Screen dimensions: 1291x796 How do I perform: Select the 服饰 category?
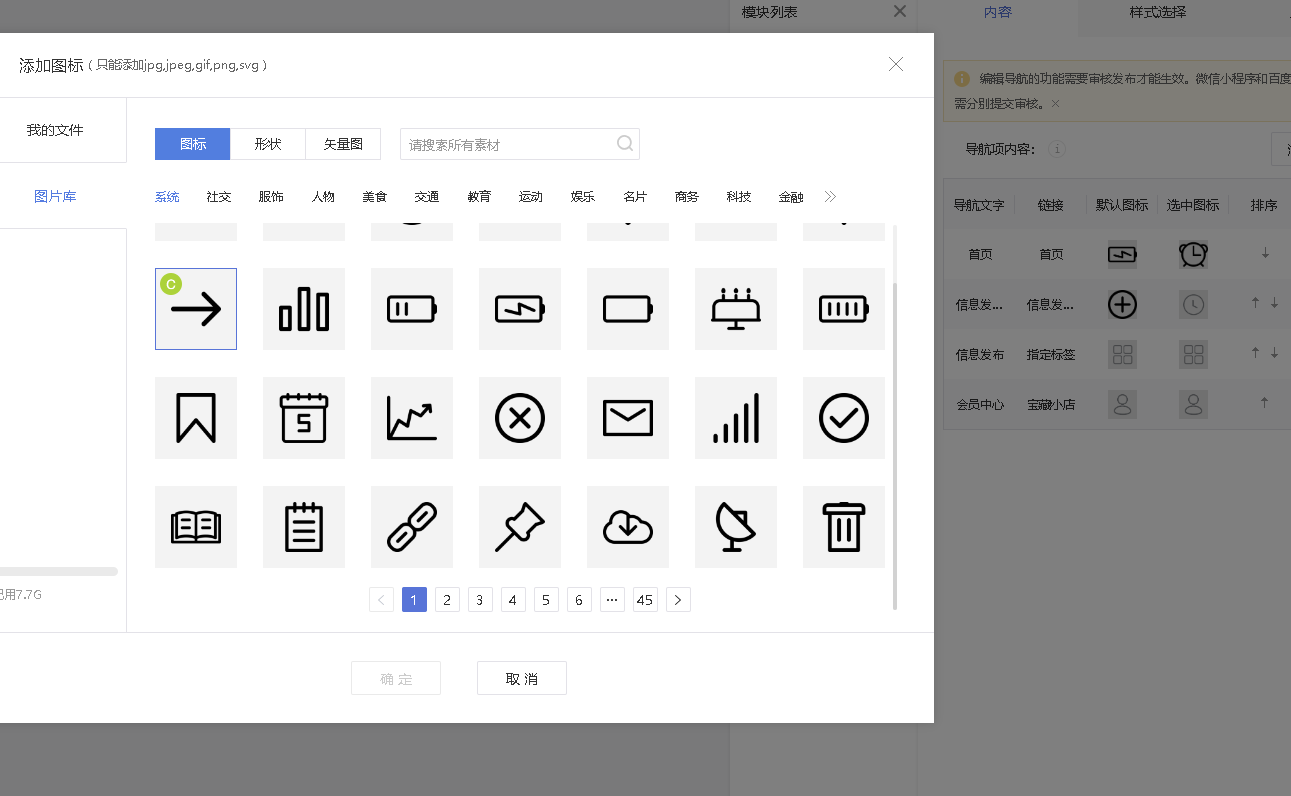271,197
